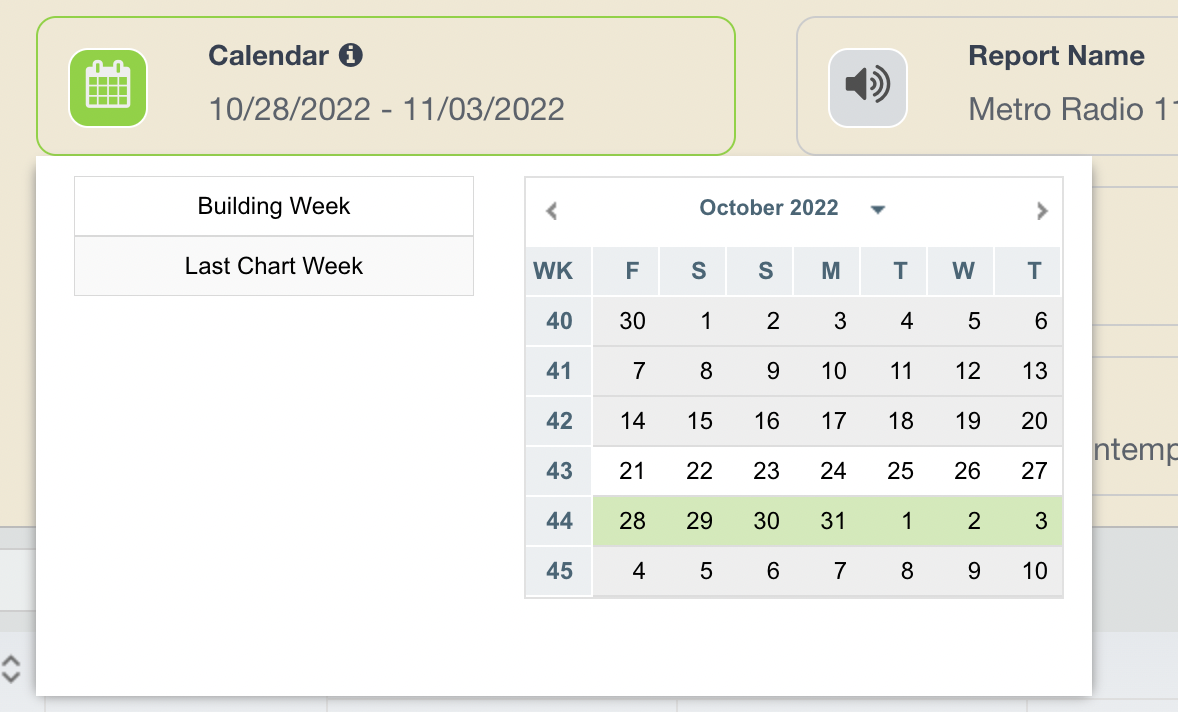Select the Last Chart Week preset

click(x=273, y=266)
